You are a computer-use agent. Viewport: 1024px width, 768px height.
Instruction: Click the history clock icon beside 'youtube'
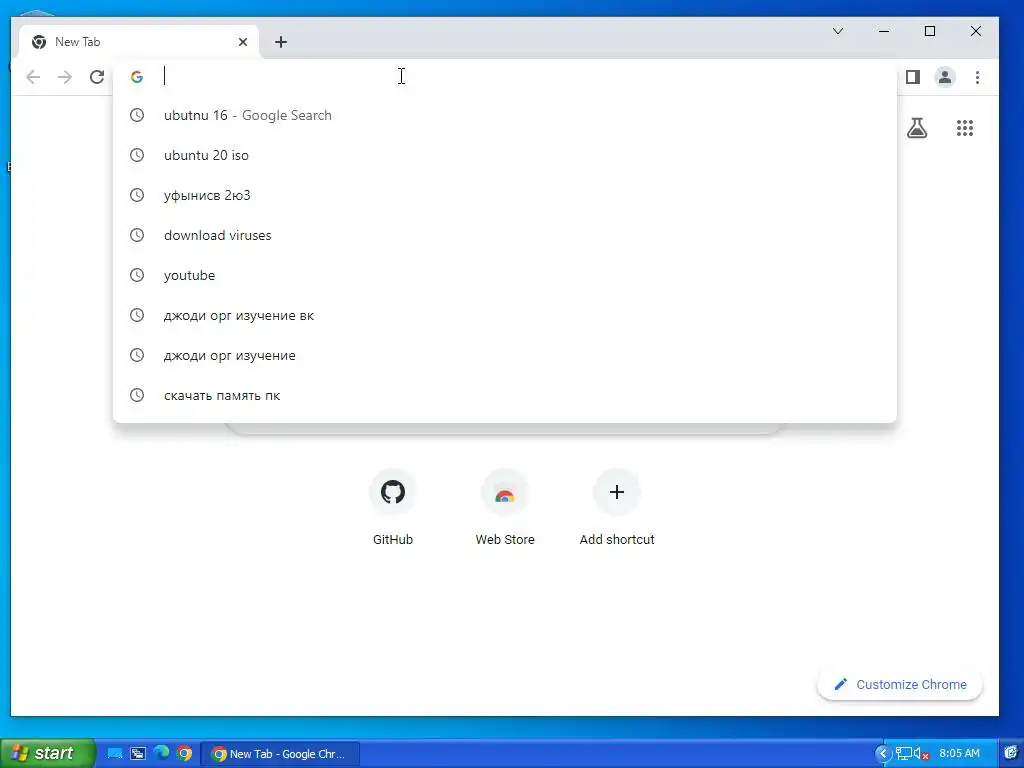point(136,275)
